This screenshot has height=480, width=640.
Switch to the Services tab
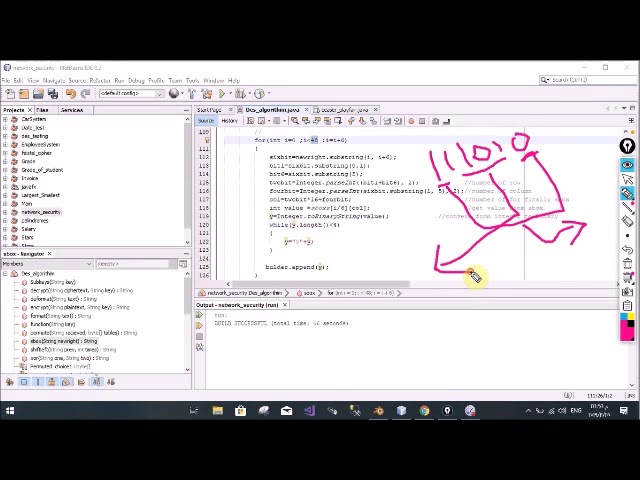[x=72, y=110]
